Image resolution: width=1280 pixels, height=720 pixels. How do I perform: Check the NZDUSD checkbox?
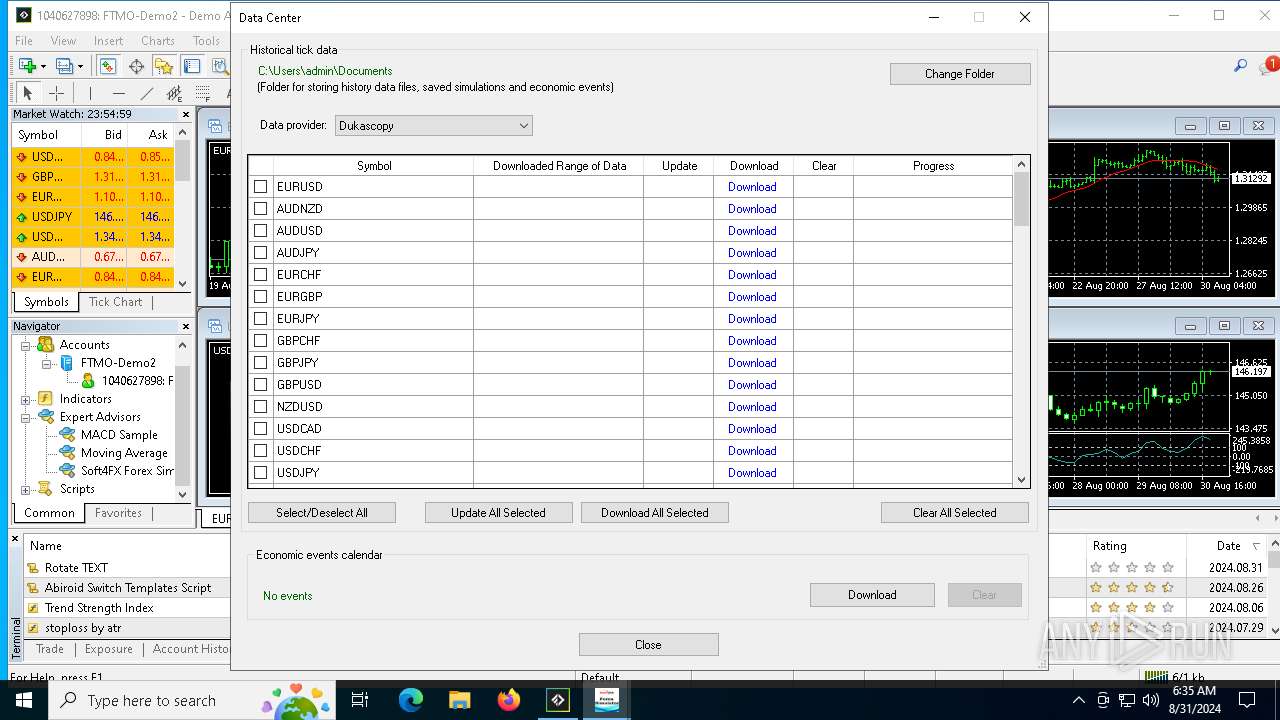pos(261,407)
